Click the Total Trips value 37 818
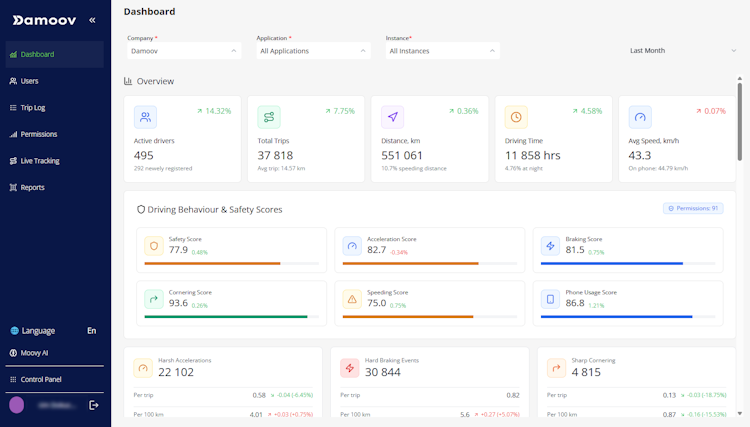The image size is (750, 427). pos(275,155)
